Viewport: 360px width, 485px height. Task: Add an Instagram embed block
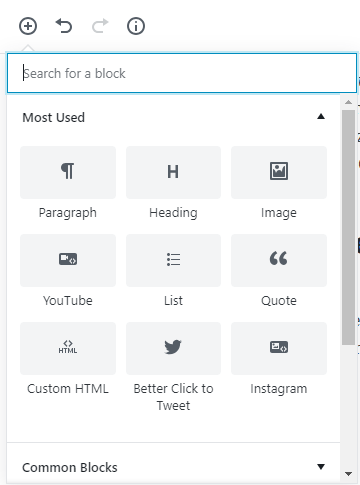279,359
